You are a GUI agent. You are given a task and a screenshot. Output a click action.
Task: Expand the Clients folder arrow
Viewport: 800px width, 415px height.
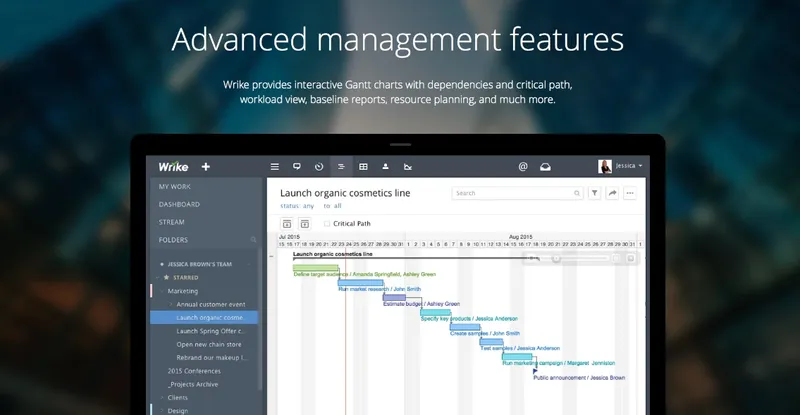(162, 398)
